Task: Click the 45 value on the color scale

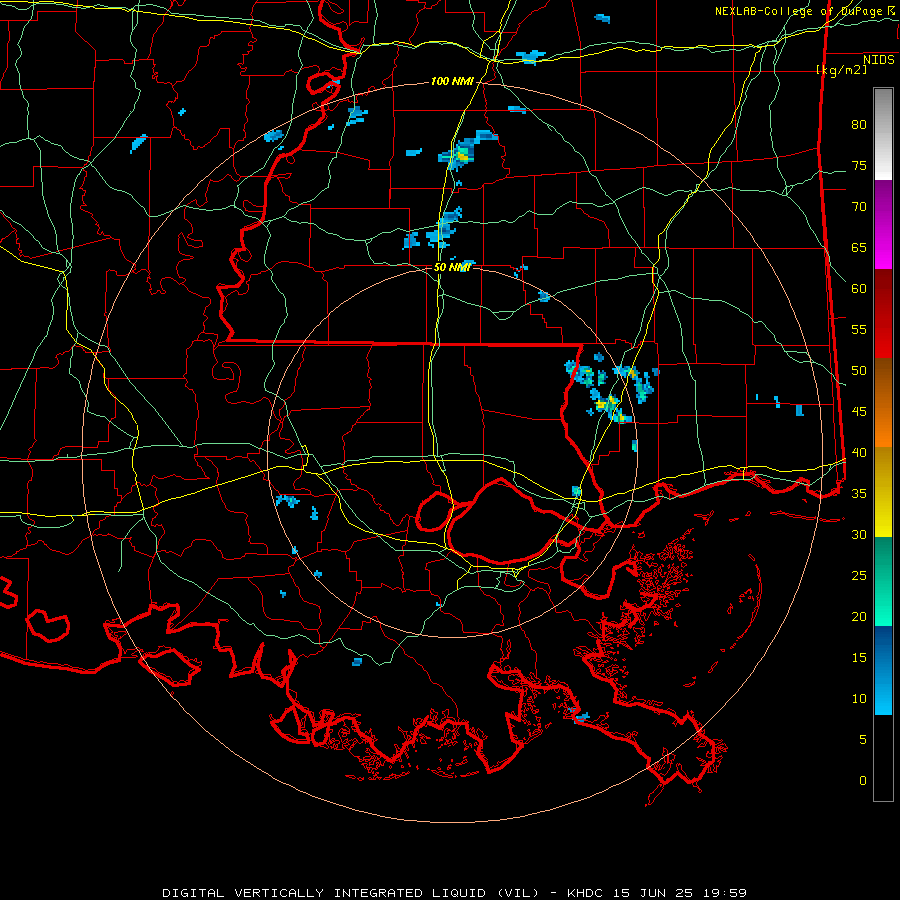Action: [x=859, y=412]
